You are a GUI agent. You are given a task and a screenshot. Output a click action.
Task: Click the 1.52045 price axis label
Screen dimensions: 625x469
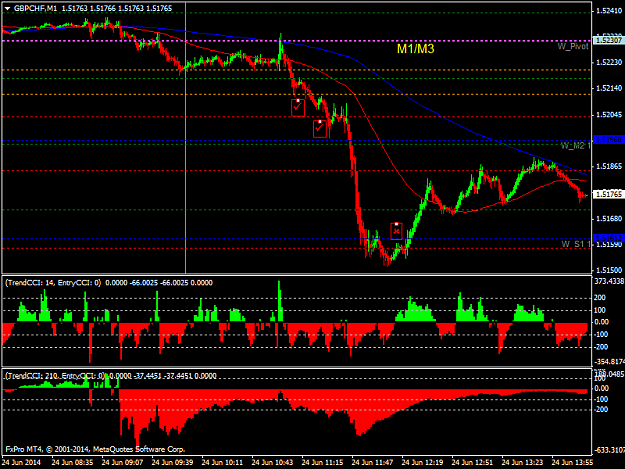[609, 115]
